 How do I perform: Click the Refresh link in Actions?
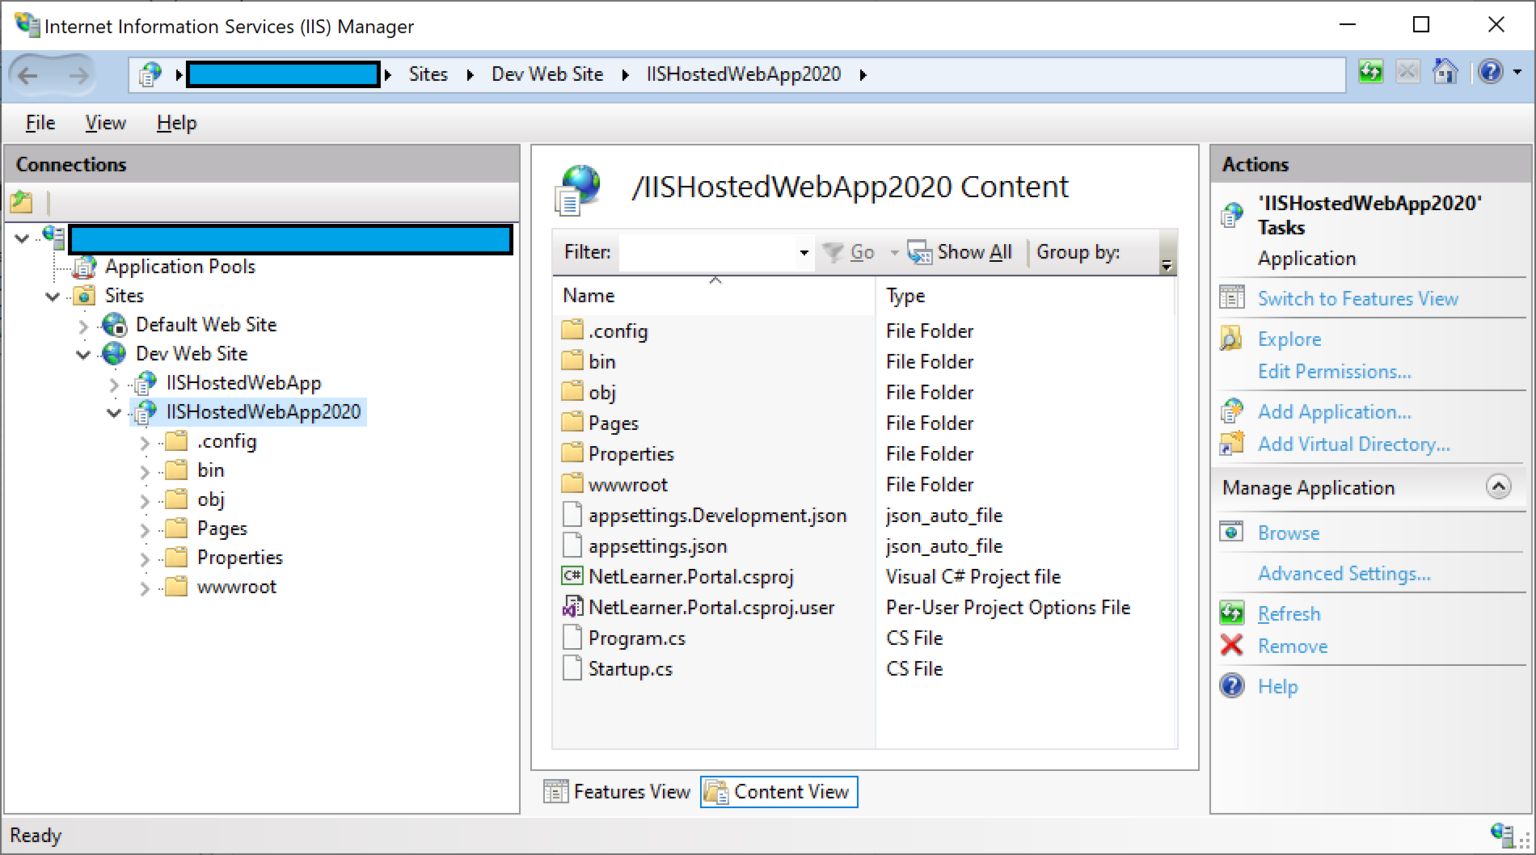[1289, 614]
